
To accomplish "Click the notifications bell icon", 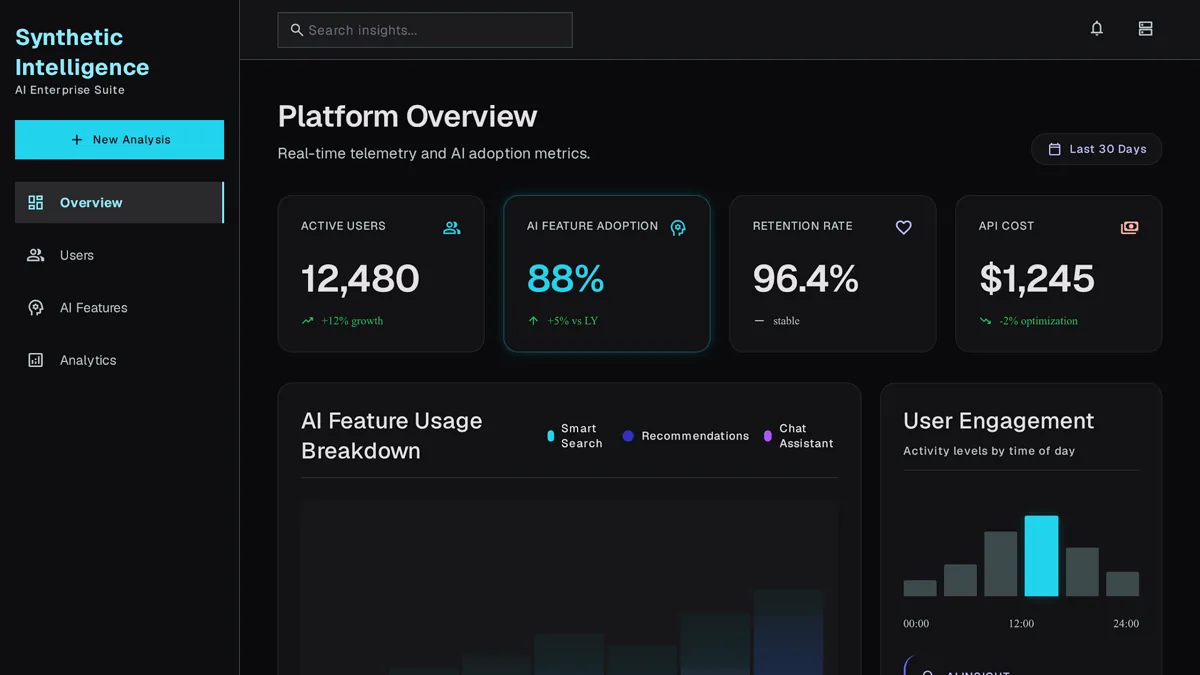I will click(1097, 29).
